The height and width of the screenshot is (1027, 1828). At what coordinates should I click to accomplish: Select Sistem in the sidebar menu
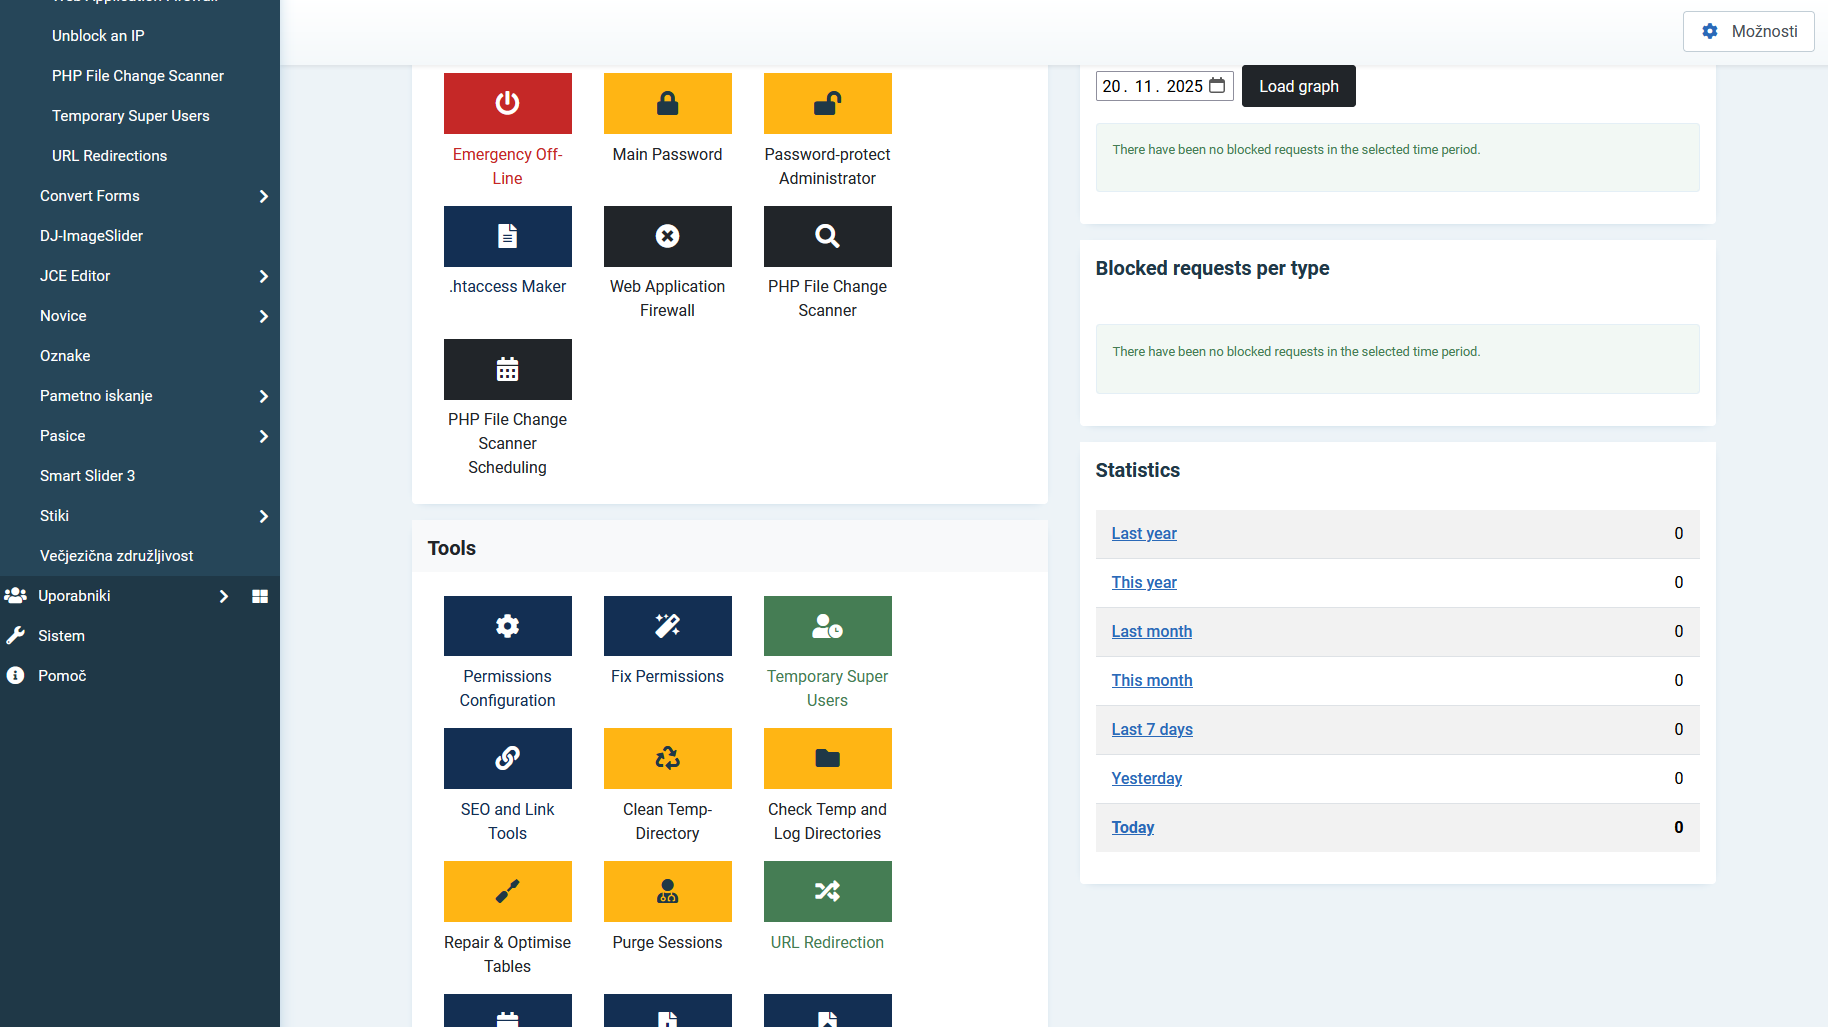61,636
